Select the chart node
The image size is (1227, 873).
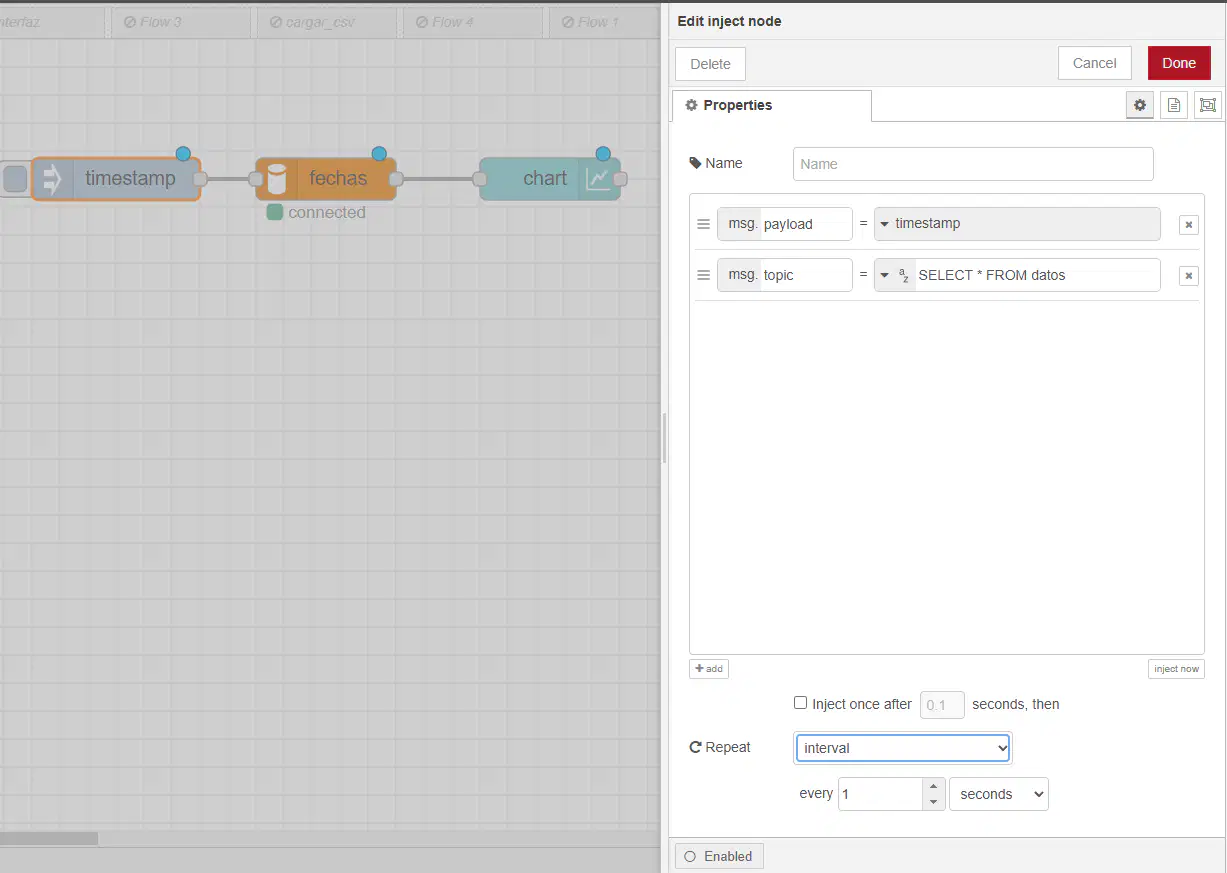[x=550, y=179]
